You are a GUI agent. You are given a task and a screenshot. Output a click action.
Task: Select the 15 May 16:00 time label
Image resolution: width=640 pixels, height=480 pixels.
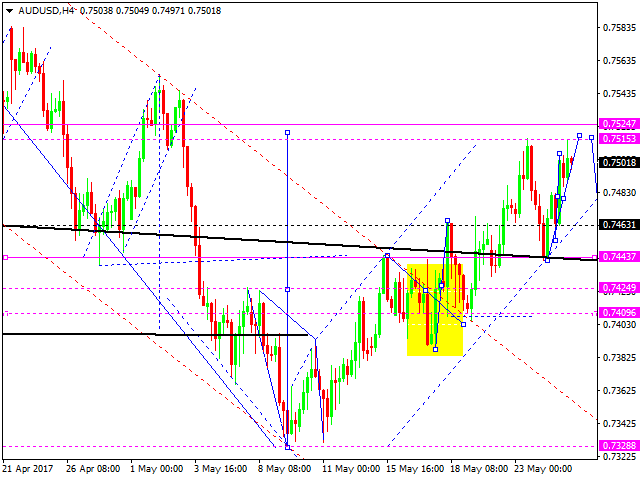point(415,469)
